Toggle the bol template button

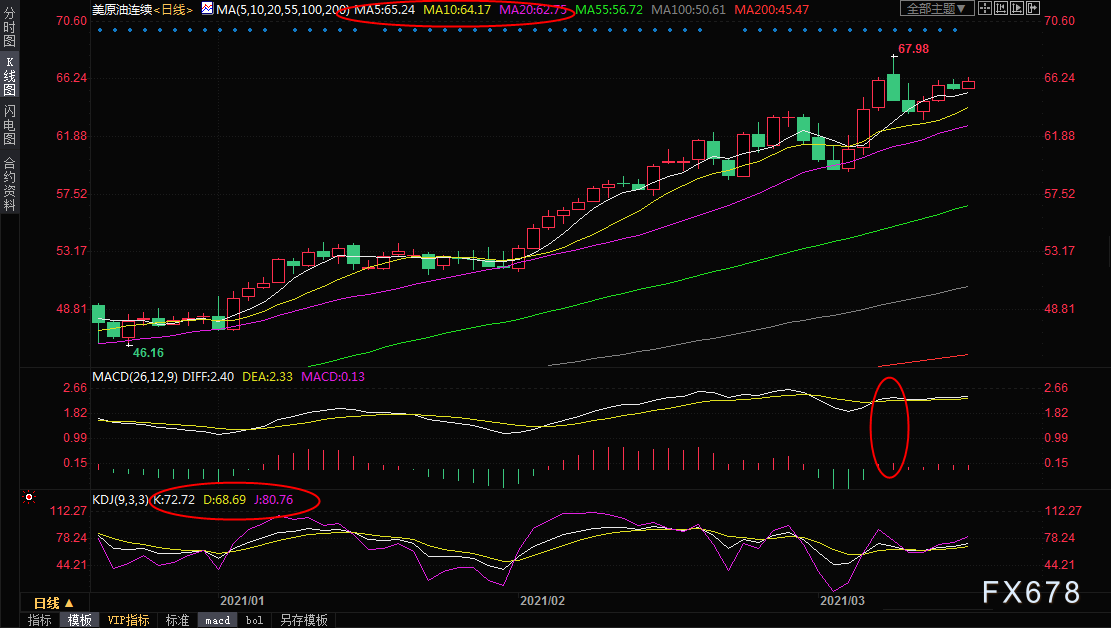tap(254, 620)
